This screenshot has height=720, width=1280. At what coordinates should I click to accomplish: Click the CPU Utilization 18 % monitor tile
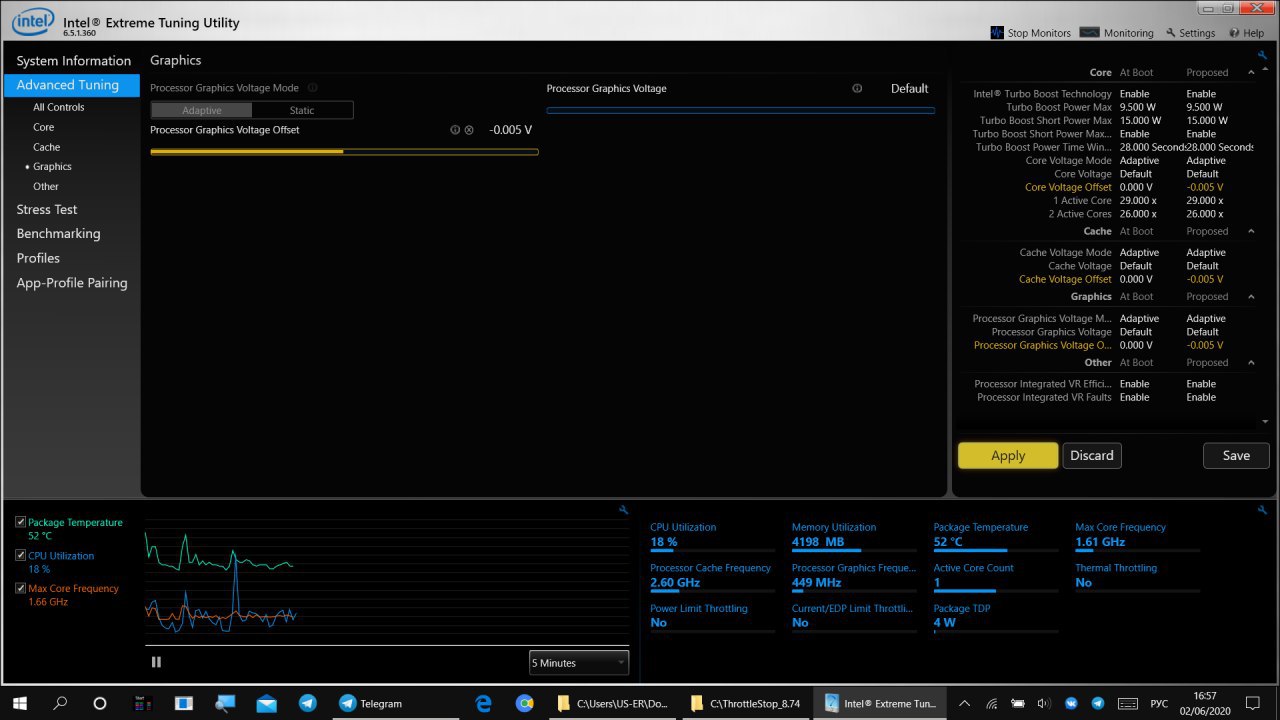click(x=712, y=535)
